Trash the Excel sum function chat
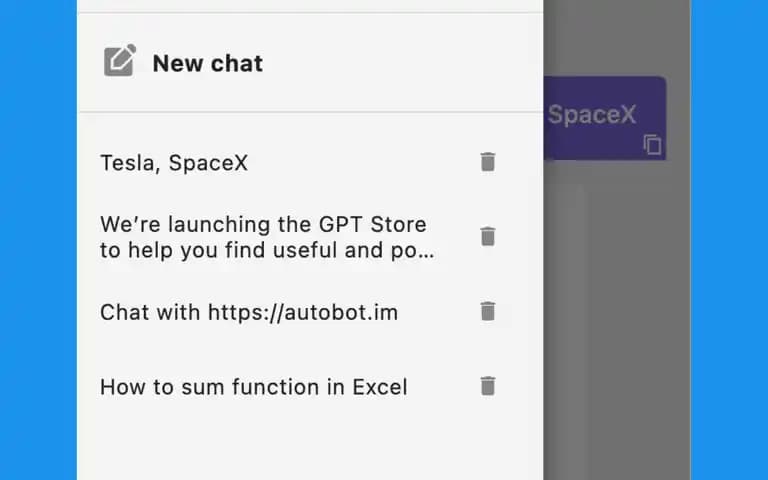Image resolution: width=768 pixels, height=480 pixels. (488, 386)
